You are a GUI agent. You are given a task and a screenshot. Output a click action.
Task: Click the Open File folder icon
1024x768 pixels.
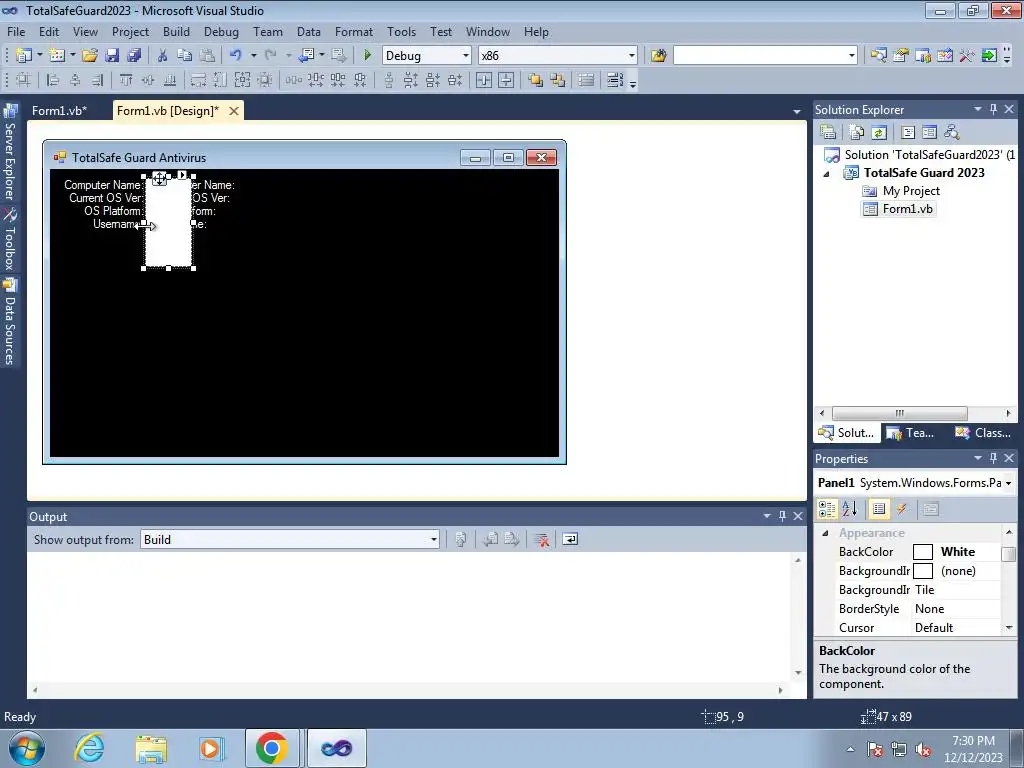point(90,56)
